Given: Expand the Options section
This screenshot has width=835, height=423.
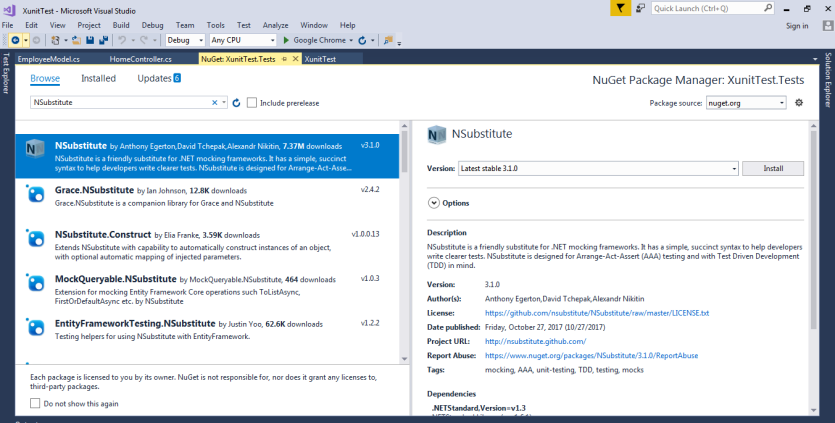Looking at the screenshot, I should [x=434, y=202].
